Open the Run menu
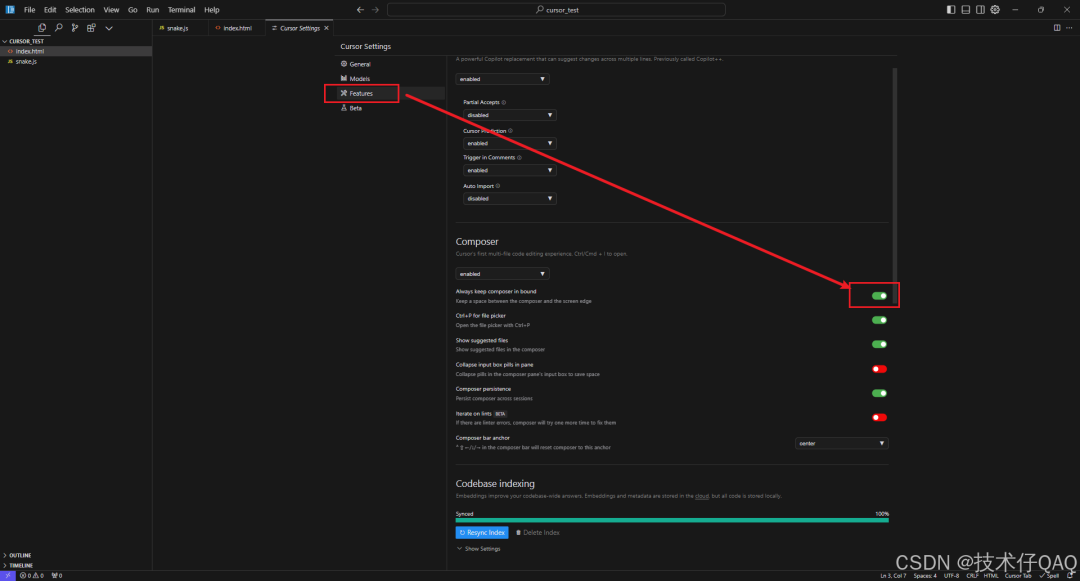This screenshot has height=581, width=1080. click(152, 10)
